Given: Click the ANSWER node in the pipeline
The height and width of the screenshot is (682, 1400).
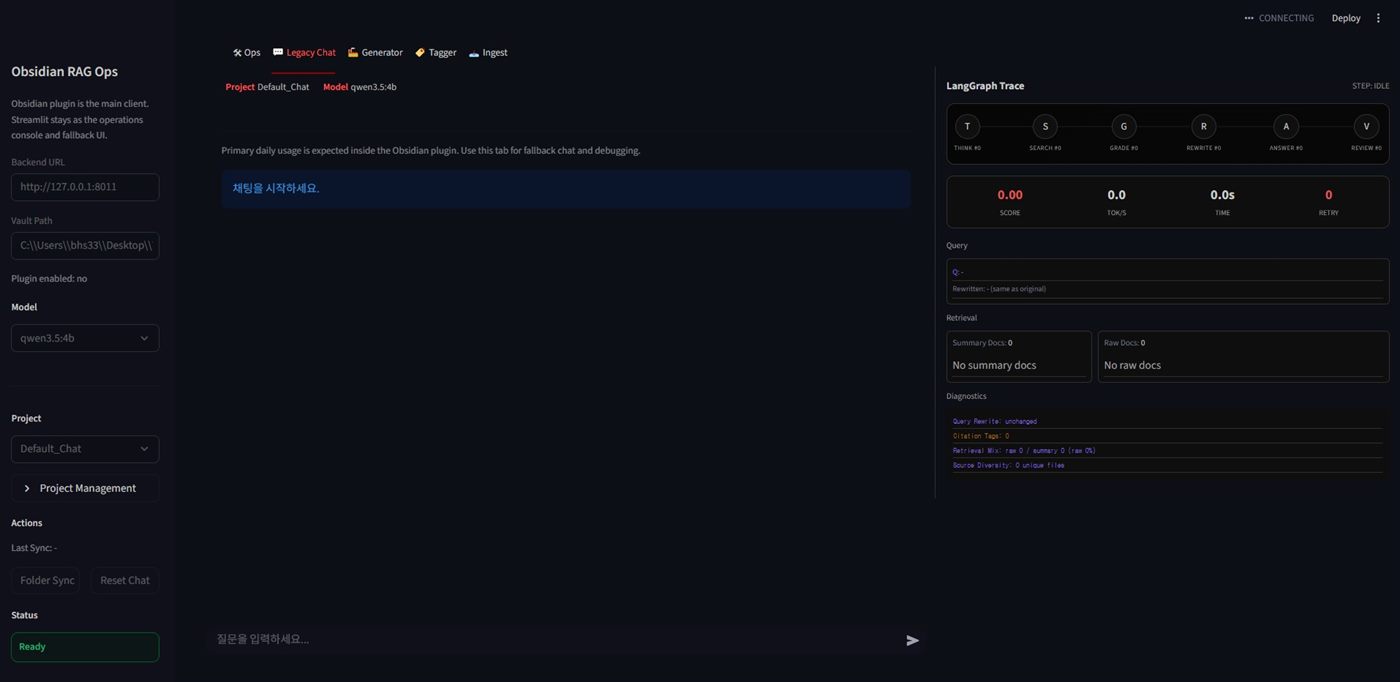Looking at the screenshot, I should point(1285,126).
